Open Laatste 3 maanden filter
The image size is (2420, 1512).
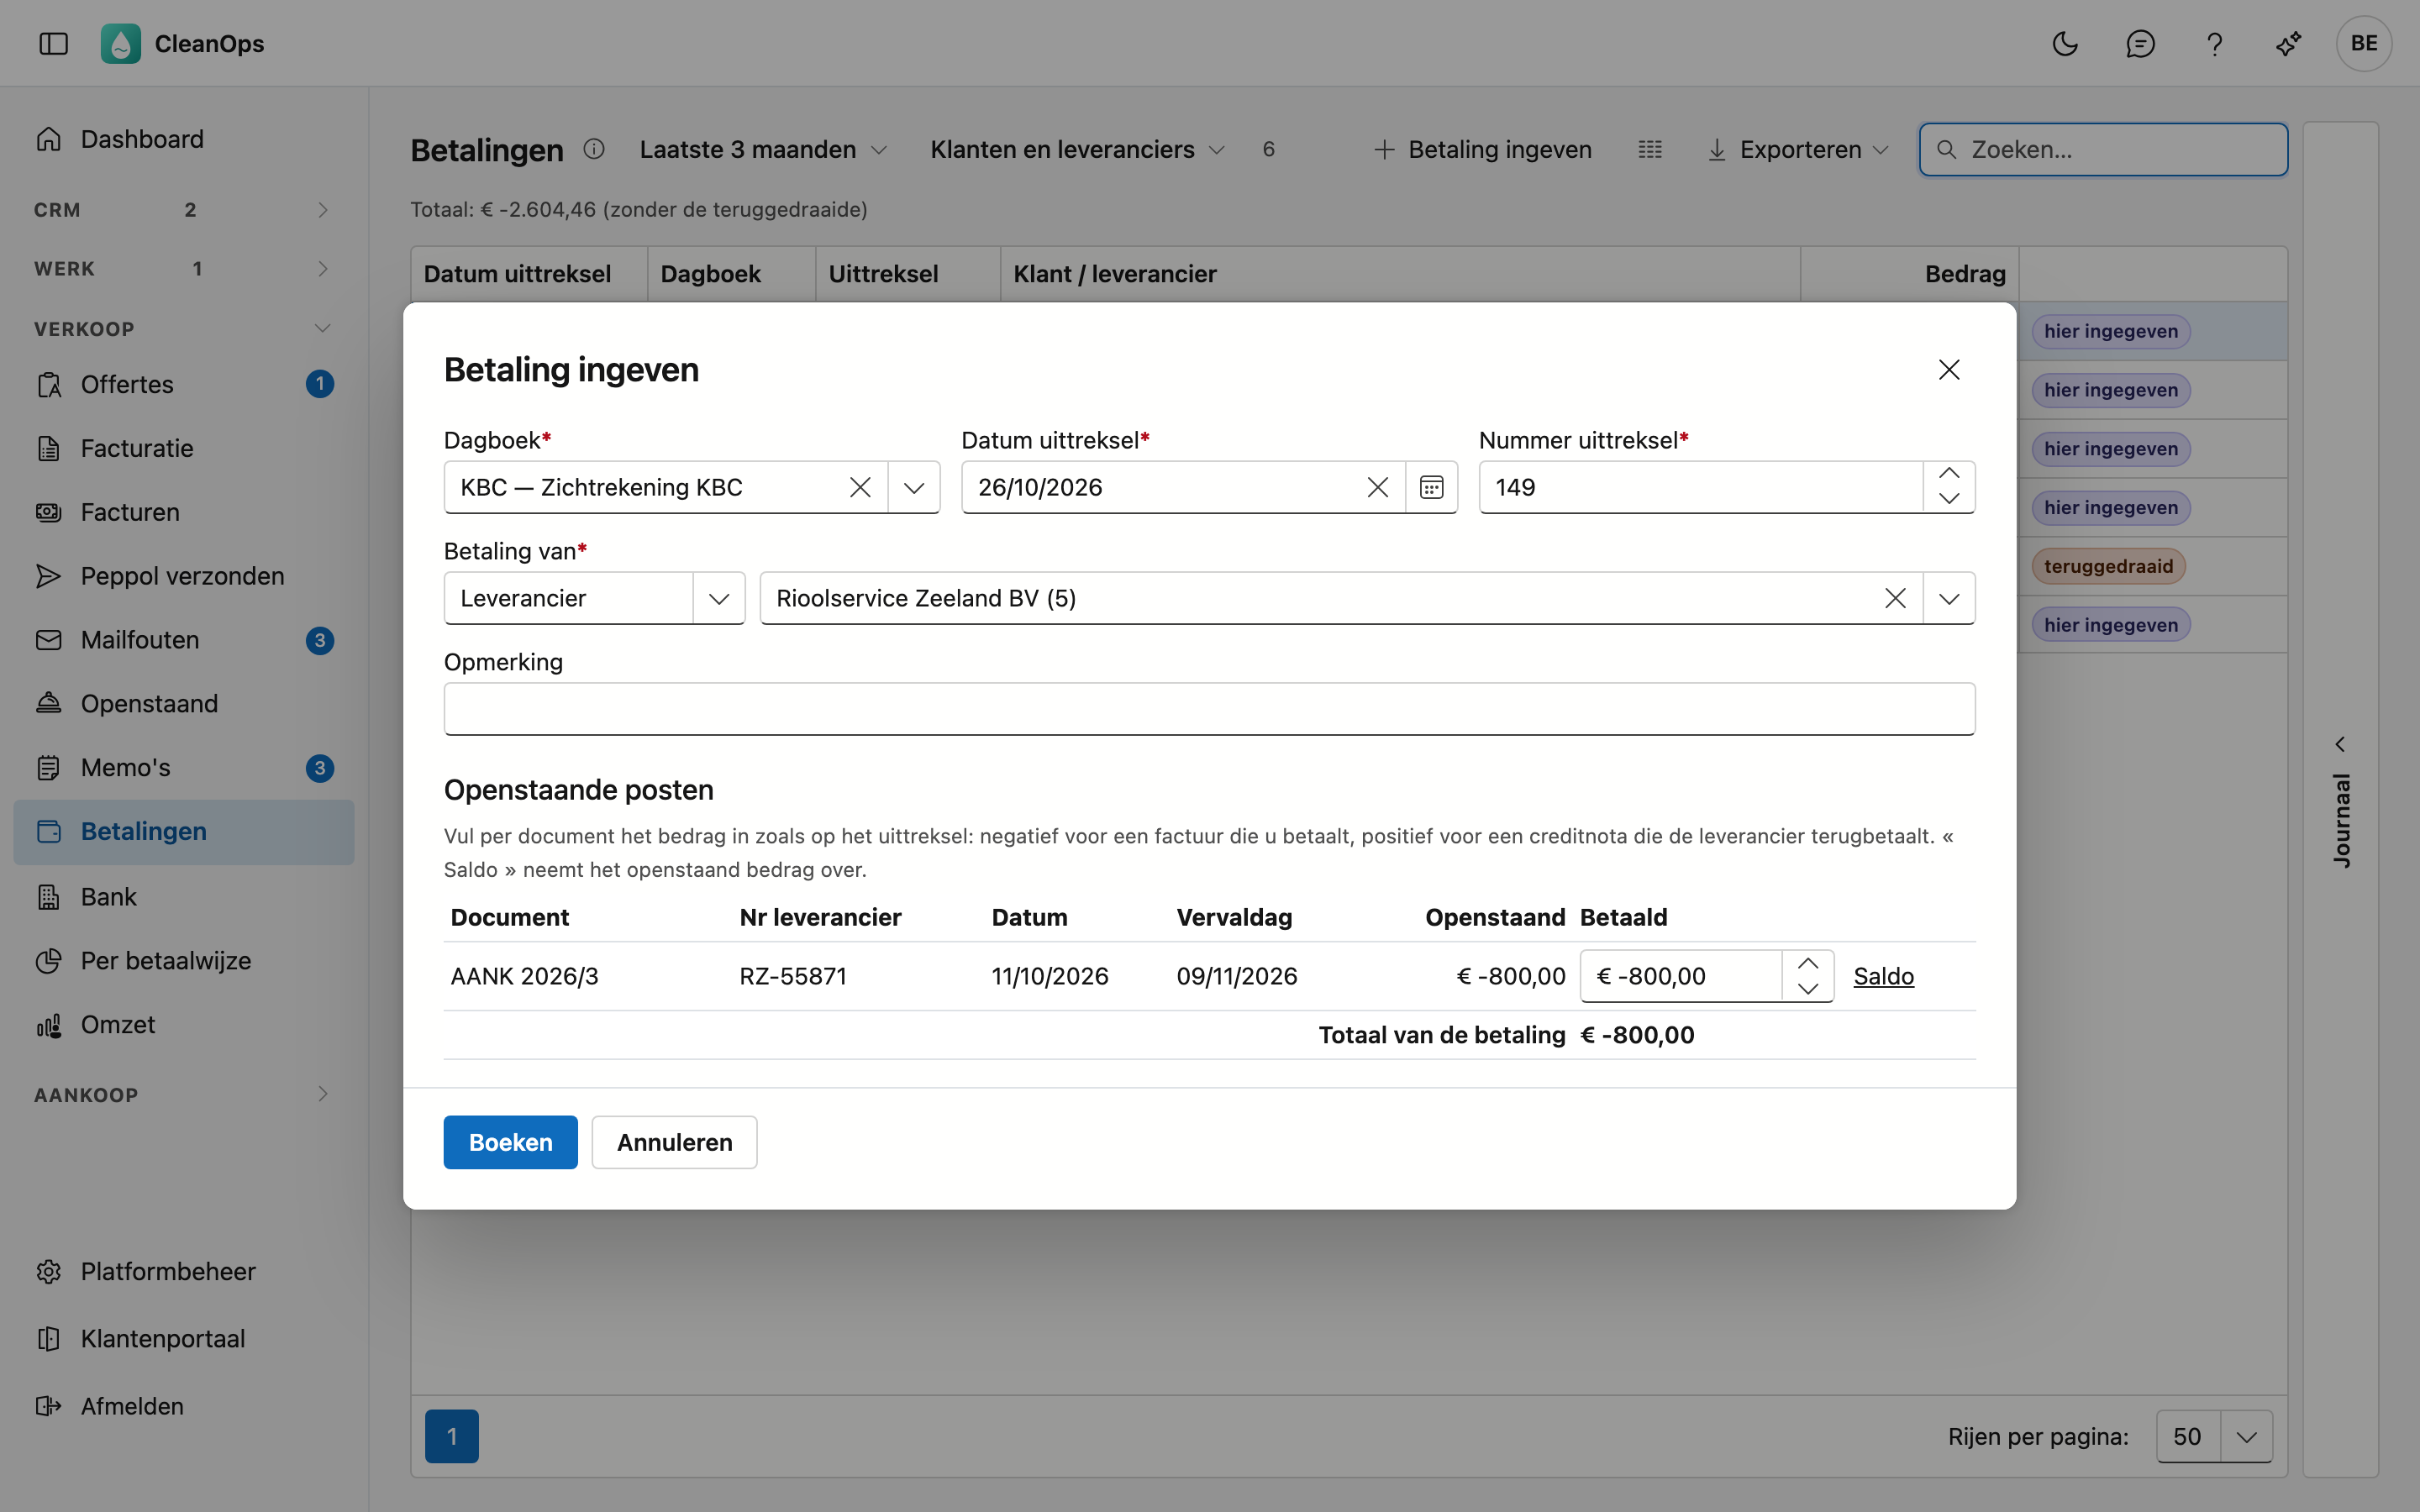pos(763,149)
